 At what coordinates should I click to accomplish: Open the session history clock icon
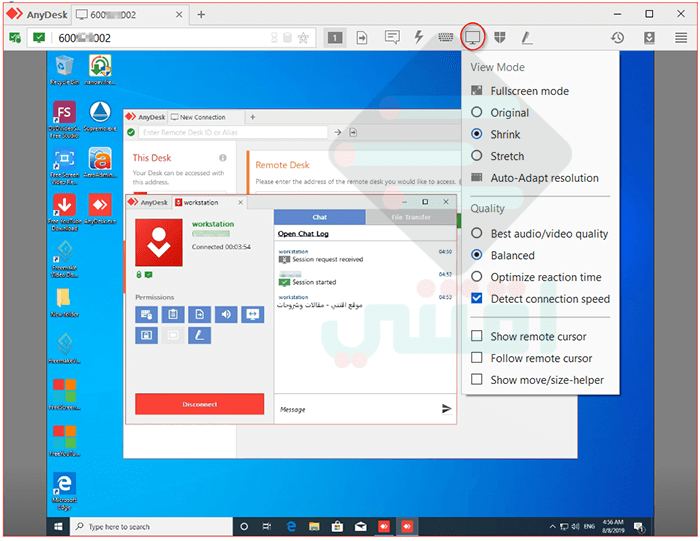click(x=617, y=37)
